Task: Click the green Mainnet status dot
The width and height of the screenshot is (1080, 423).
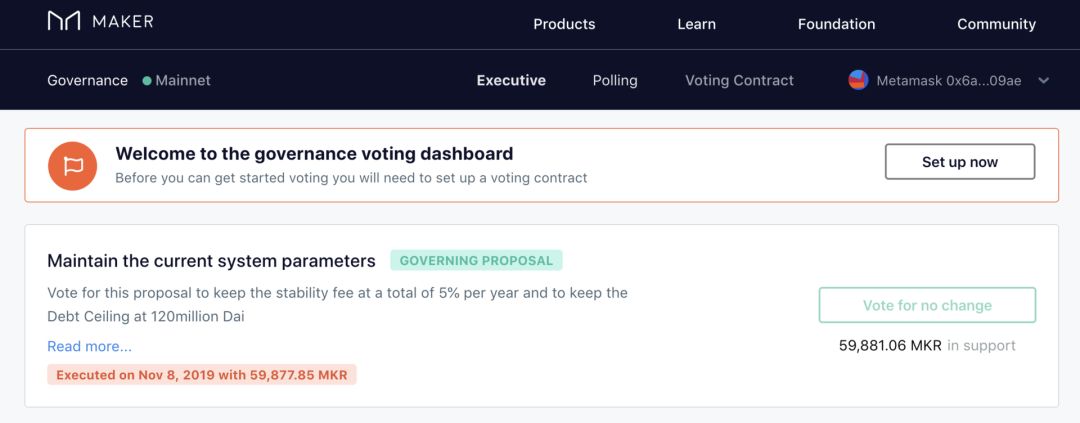Action: [147, 81]
